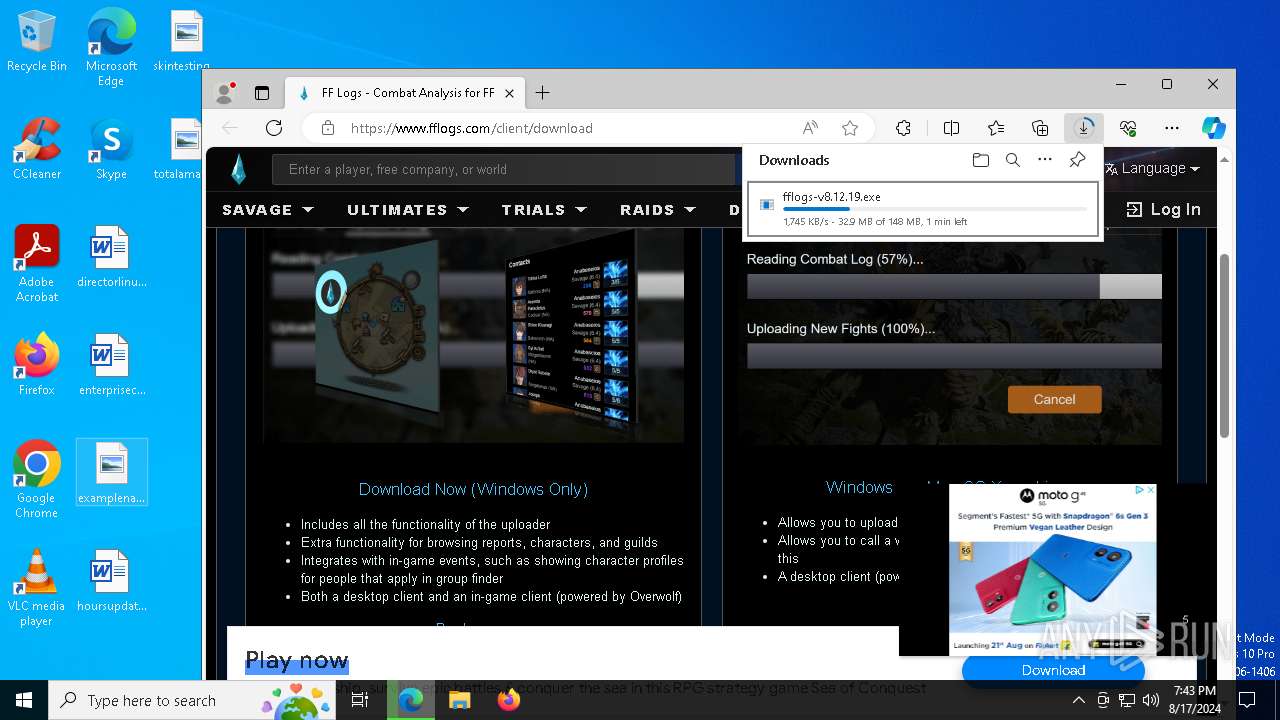Screen dimensions: 1280x720
Task: Open the Edge profile icon
Action: 225,93
